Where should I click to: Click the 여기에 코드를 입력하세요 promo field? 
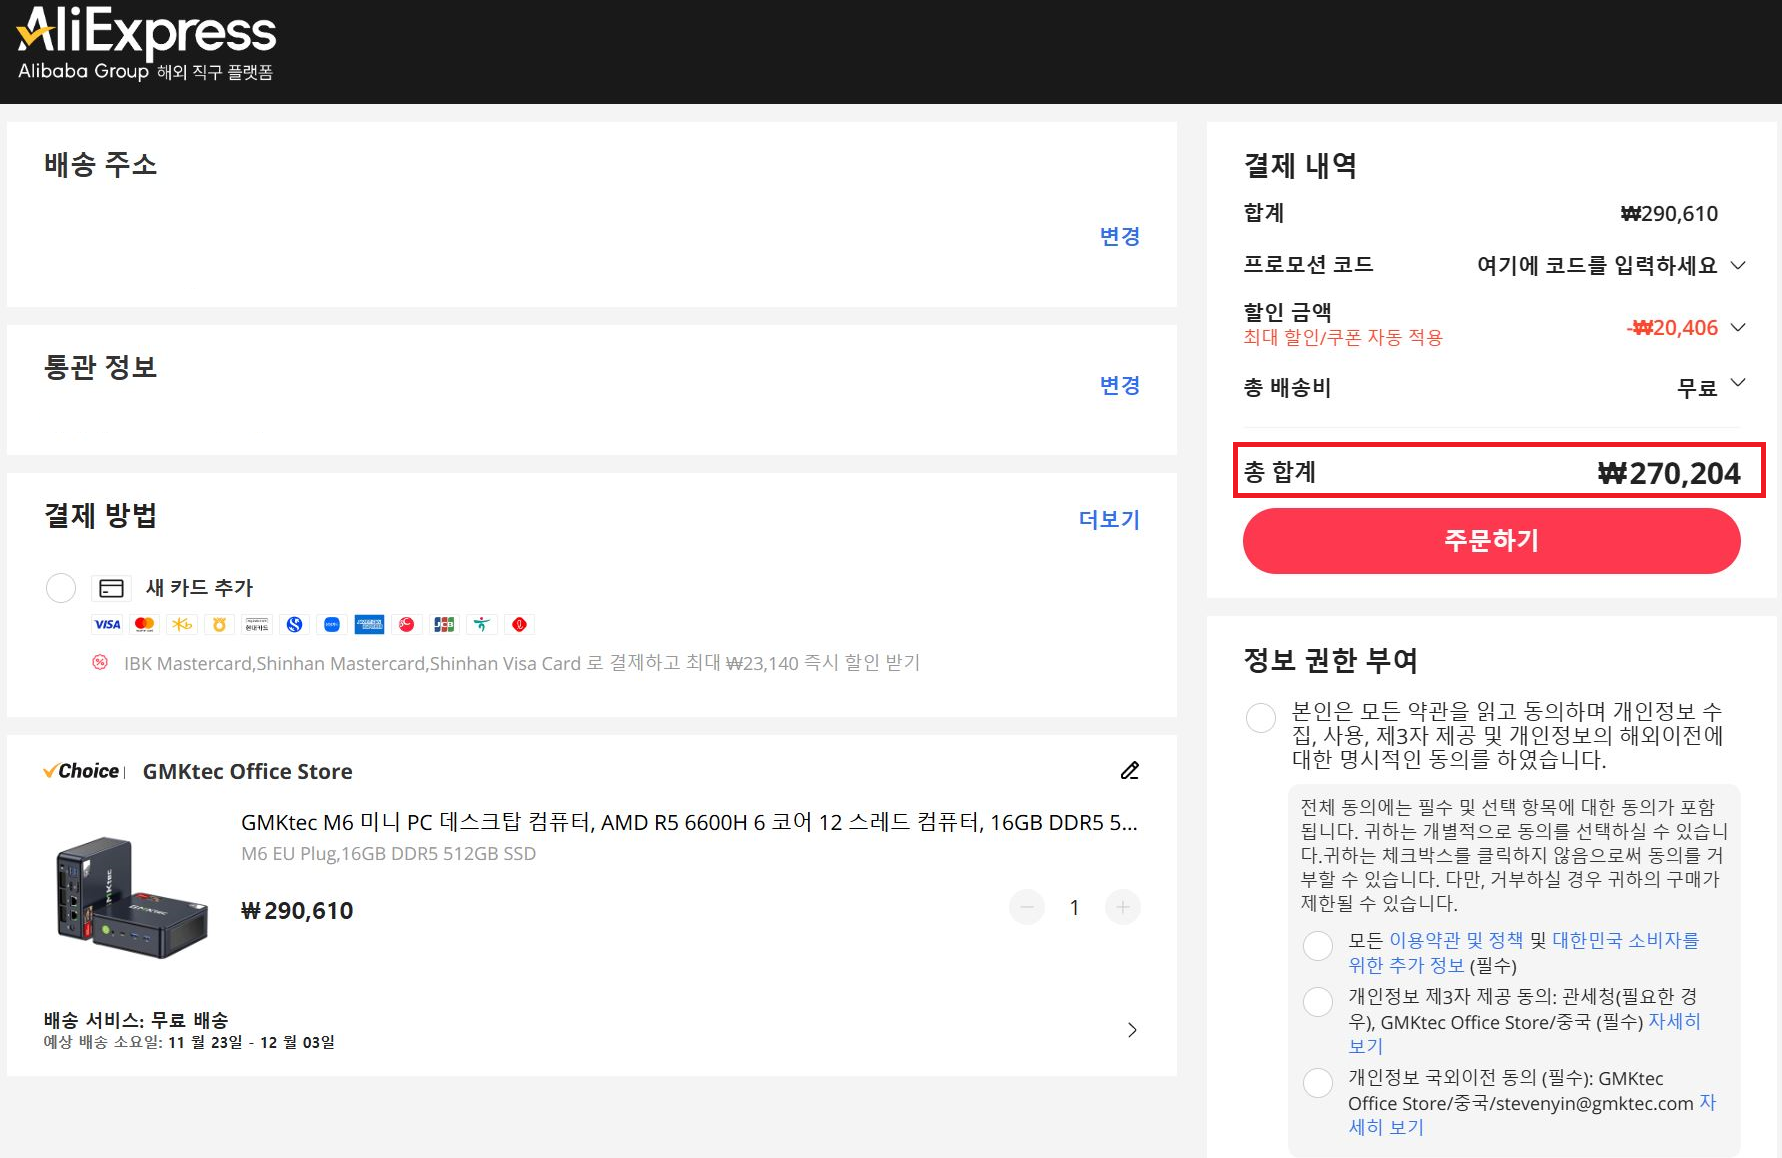(x=1596, y=265)
